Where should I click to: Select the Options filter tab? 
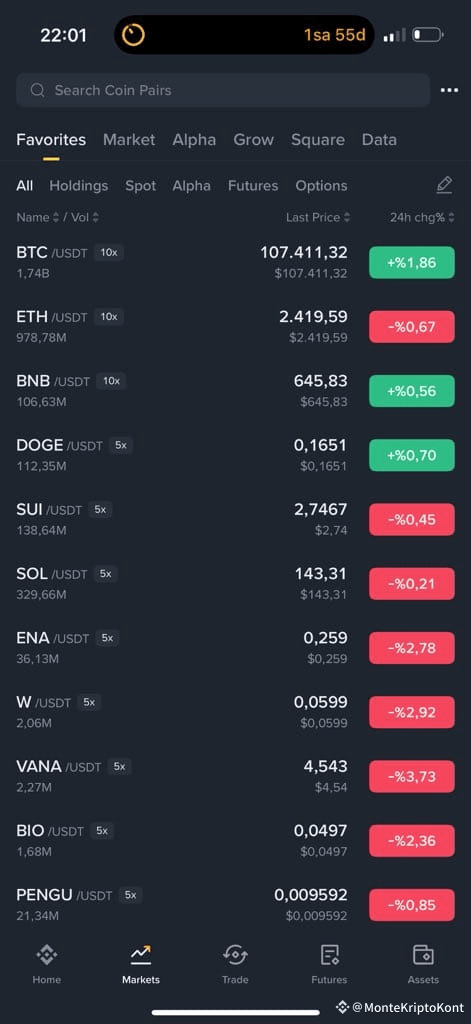323,185
